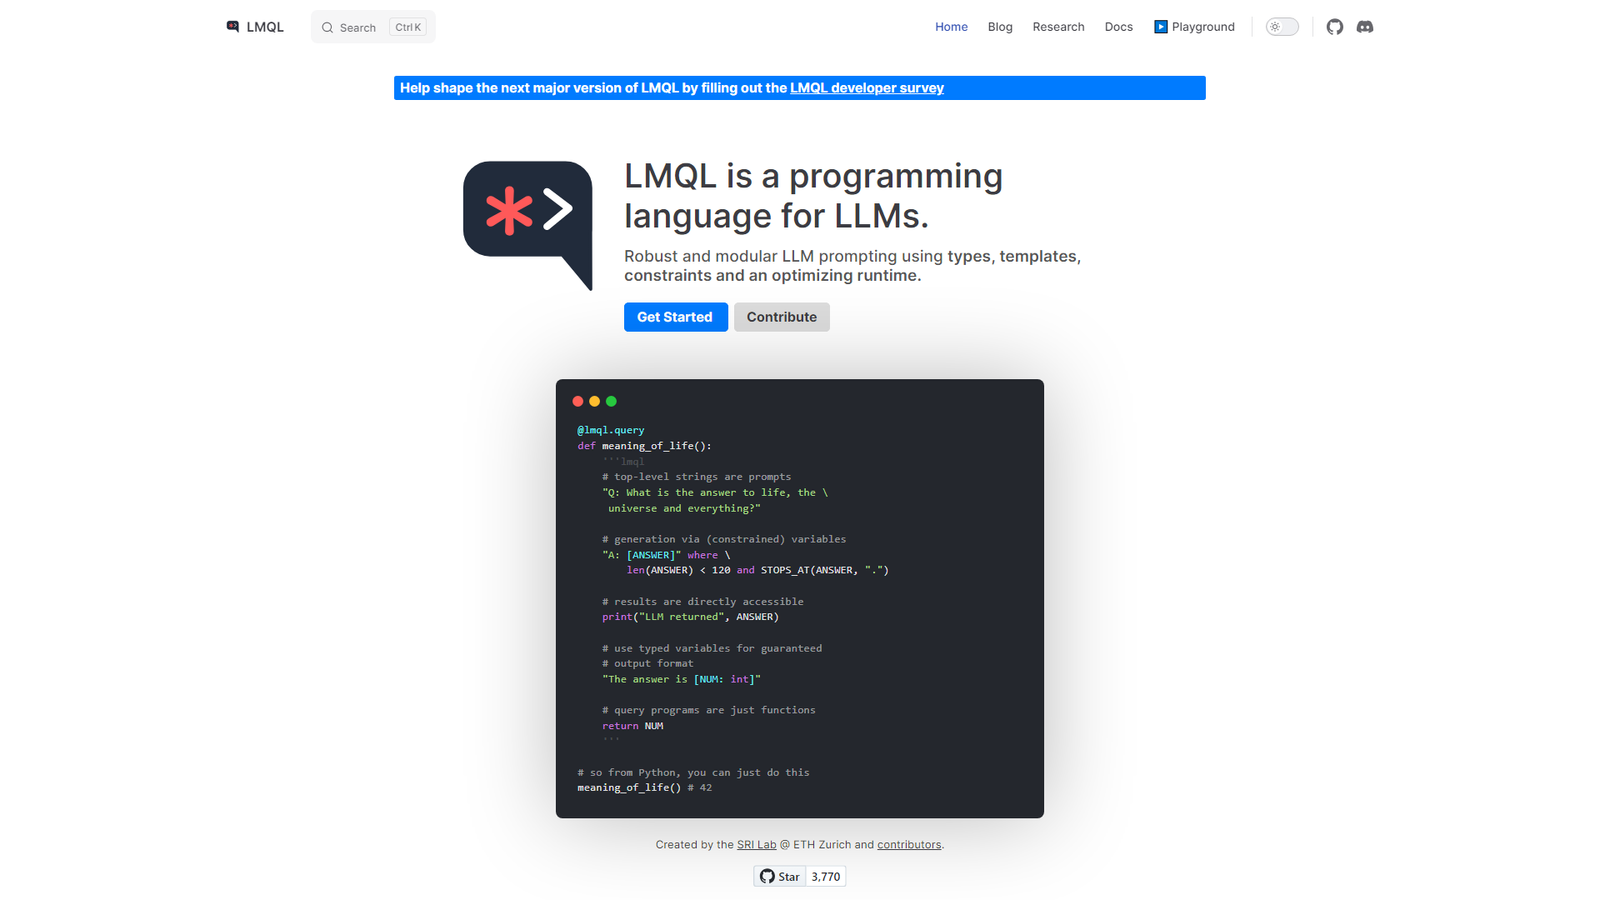
Task: Click the search magnifier icon
Action: coord(327,28)
